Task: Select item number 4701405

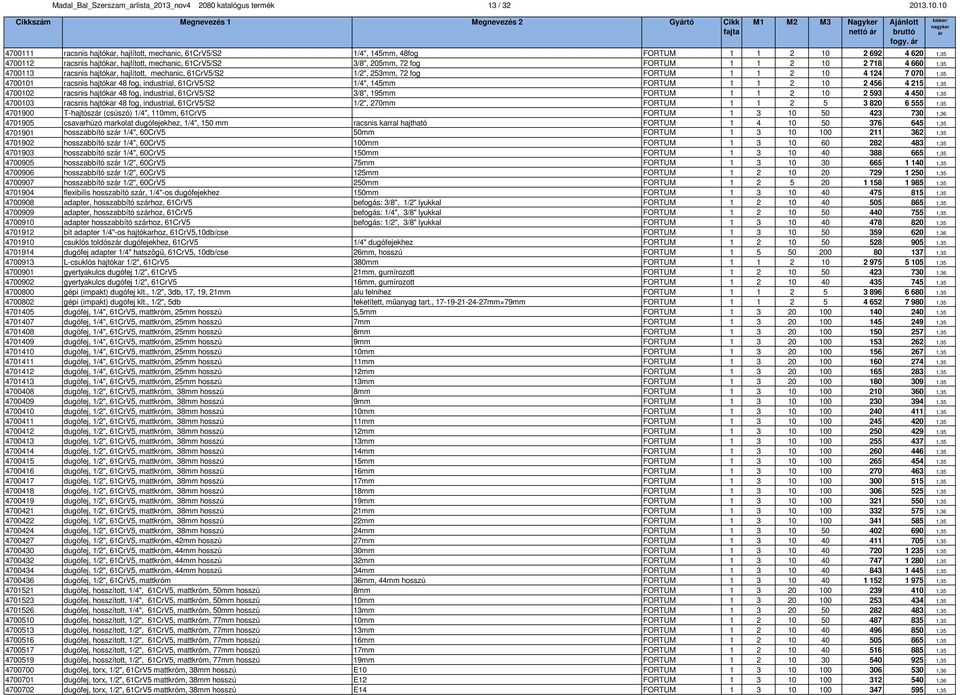Action: [20, 312]
